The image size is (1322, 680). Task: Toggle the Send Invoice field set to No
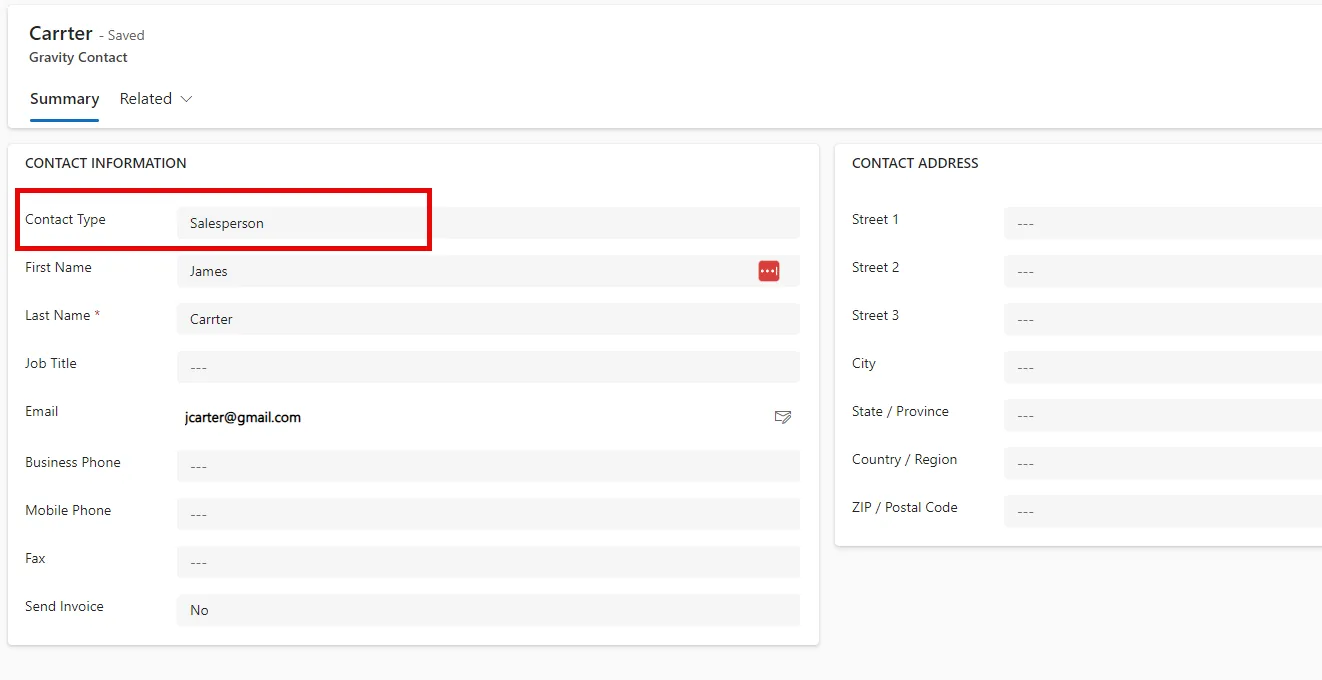488,610
